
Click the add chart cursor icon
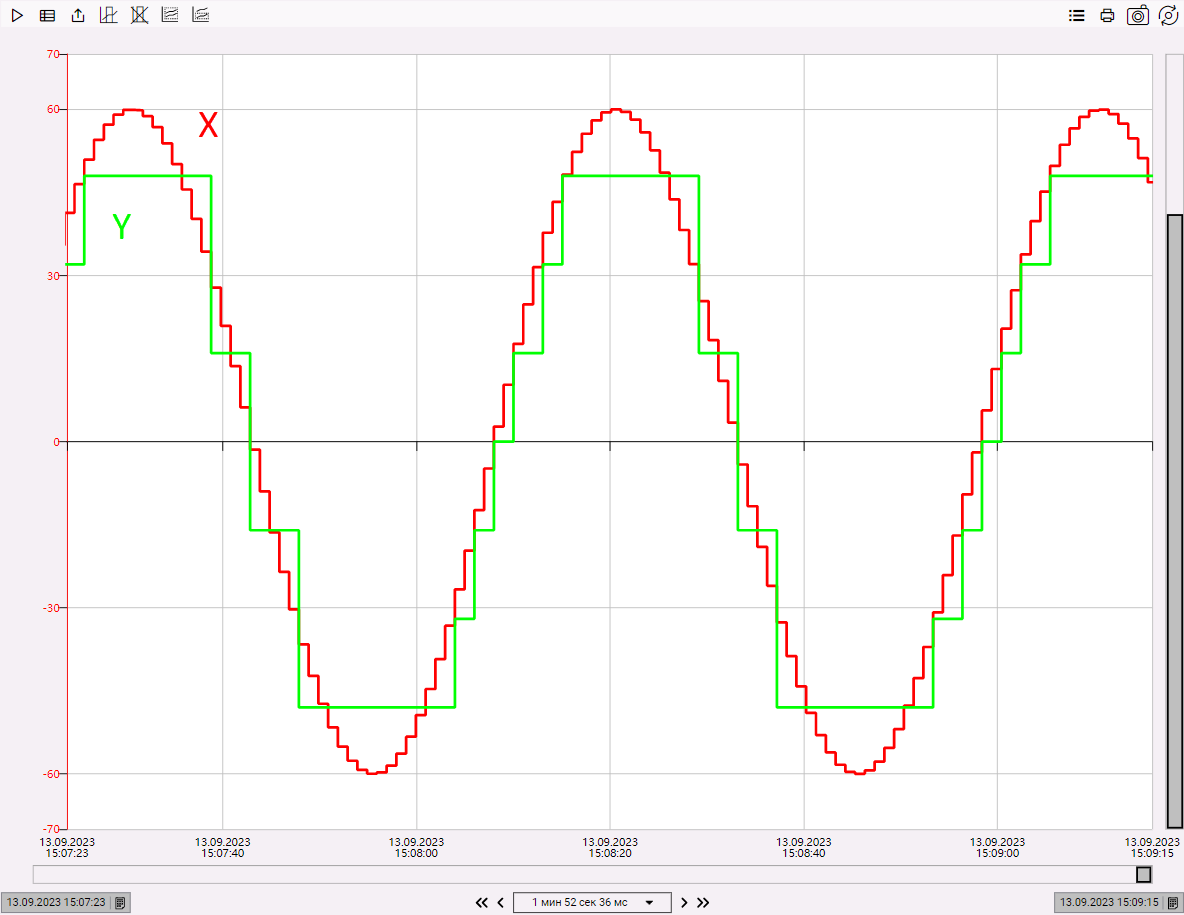pos(108,15)
